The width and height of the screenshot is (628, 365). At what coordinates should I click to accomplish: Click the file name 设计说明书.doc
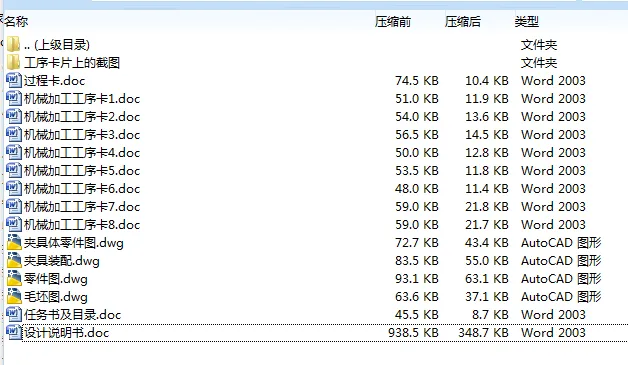click(66, 333)
